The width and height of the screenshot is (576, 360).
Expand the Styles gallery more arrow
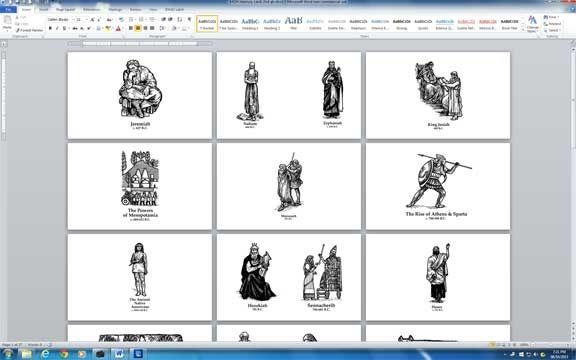pos(523,30)
